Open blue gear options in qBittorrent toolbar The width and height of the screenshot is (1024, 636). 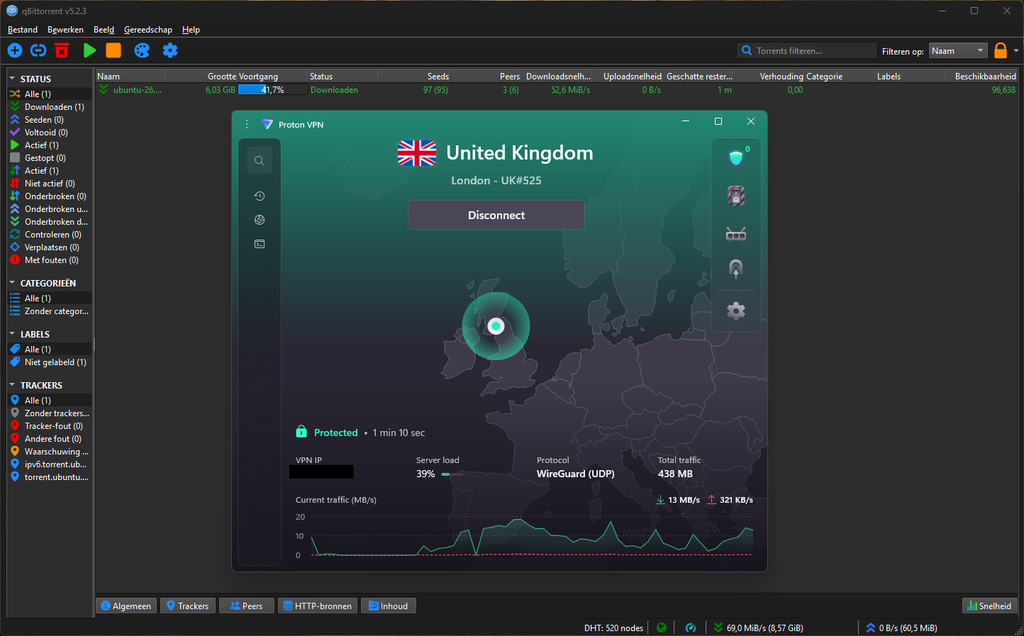pyautogui.click(x=170, y=50)
